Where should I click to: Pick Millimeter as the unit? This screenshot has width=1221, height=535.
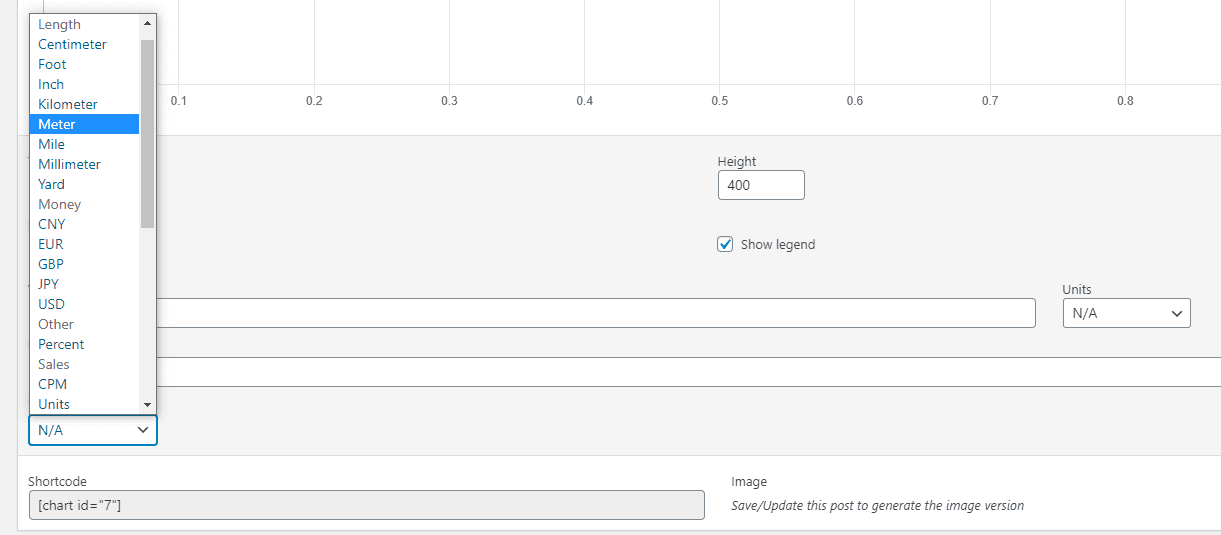tap(69, 164)
